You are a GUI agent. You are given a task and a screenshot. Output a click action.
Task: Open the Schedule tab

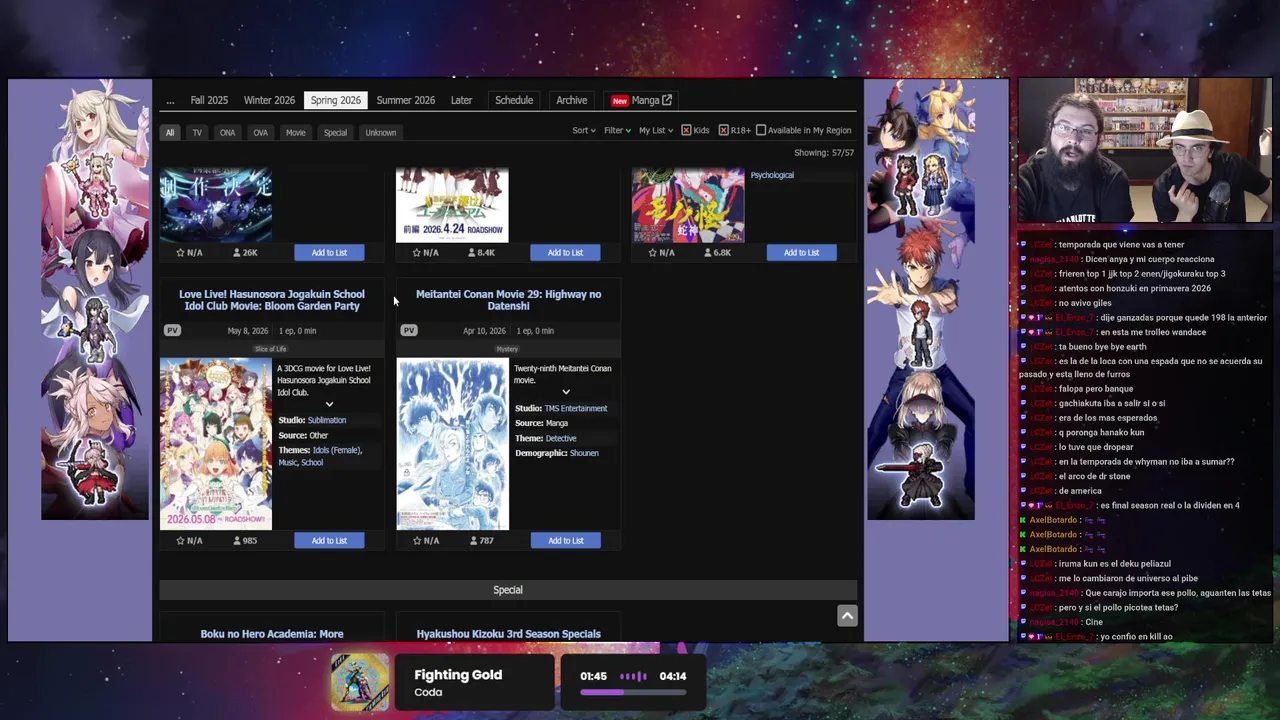coord(514,100)
